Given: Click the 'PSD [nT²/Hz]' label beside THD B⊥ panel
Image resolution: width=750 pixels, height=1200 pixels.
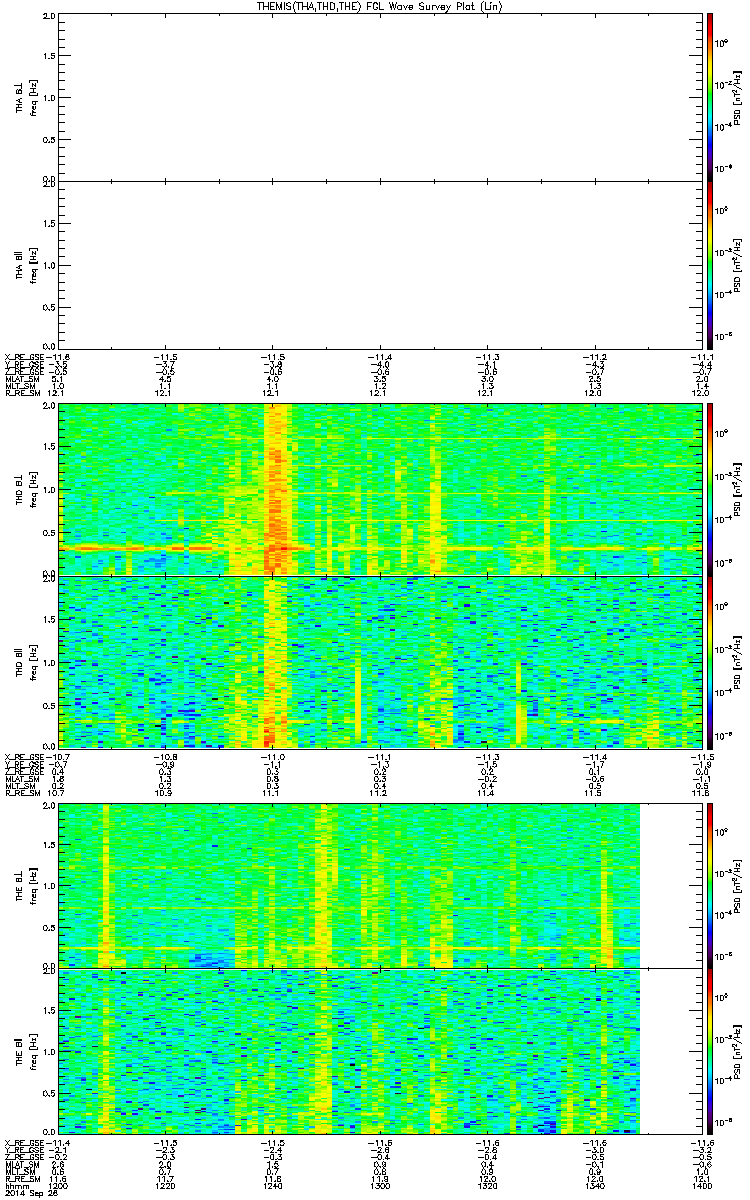Looking at the screenshot, I should [738, 489].
